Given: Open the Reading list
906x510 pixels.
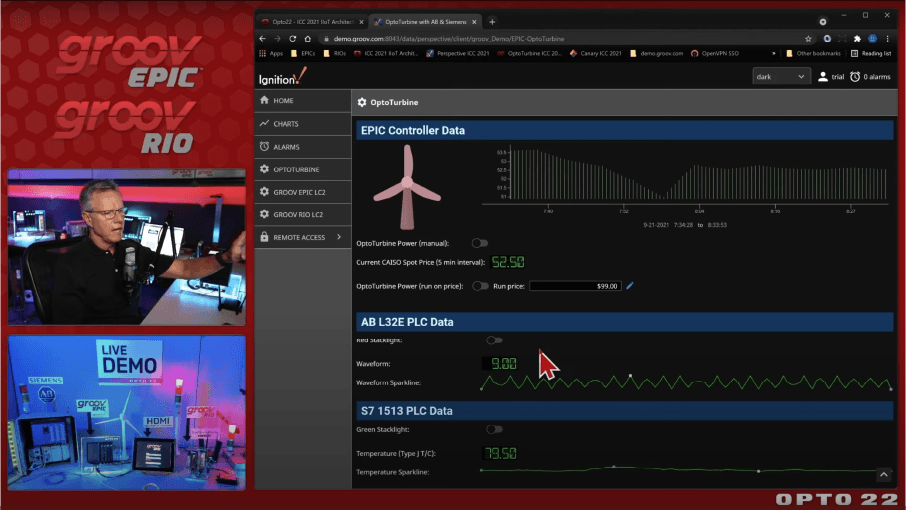Looking at the screenshot, I should click(871, 53).
